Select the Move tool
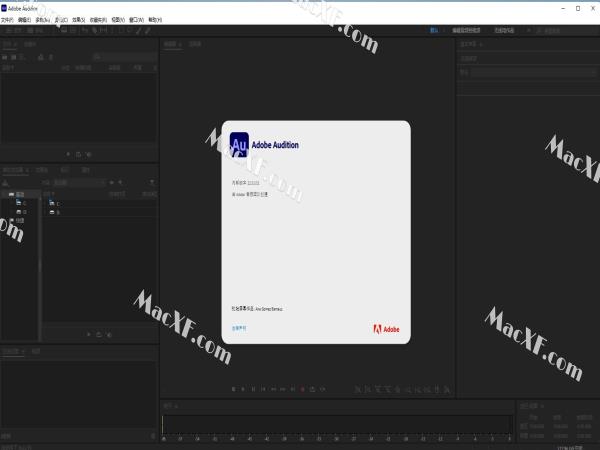Screen dimensions: 600x450 tap(85, 30)
